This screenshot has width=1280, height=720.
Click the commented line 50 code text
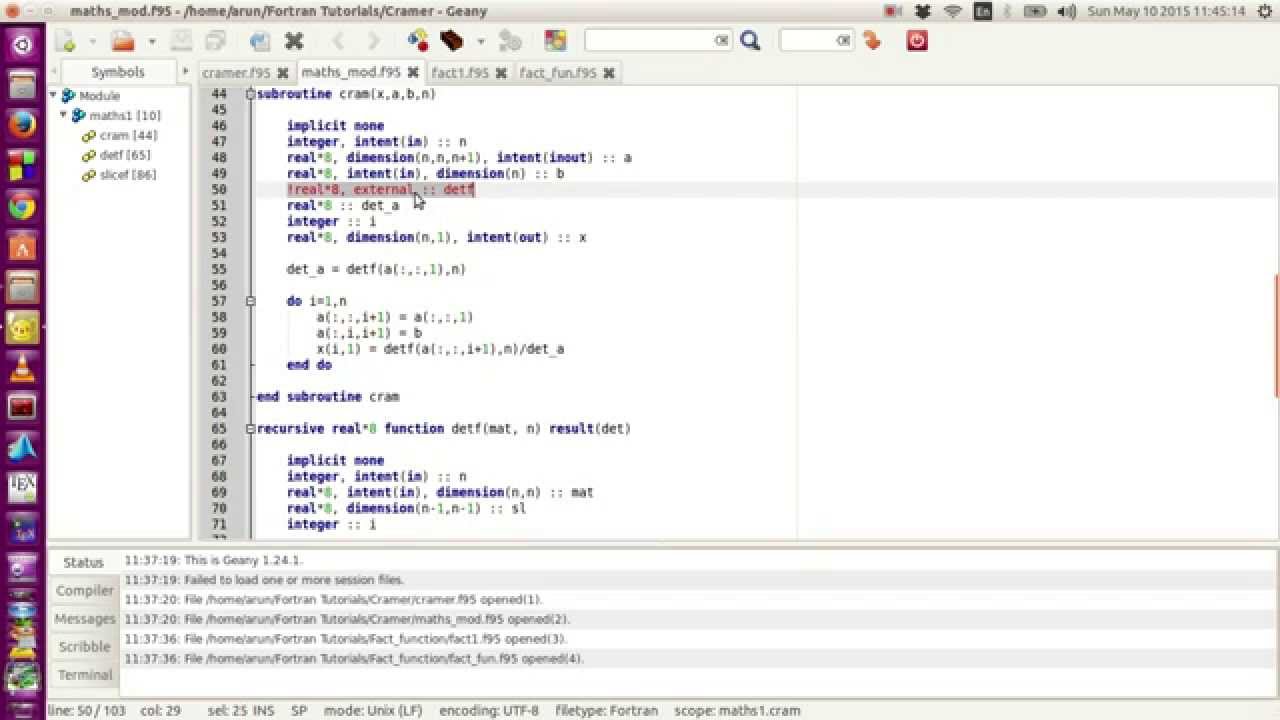pyautogui.click(x=381, y=189)
